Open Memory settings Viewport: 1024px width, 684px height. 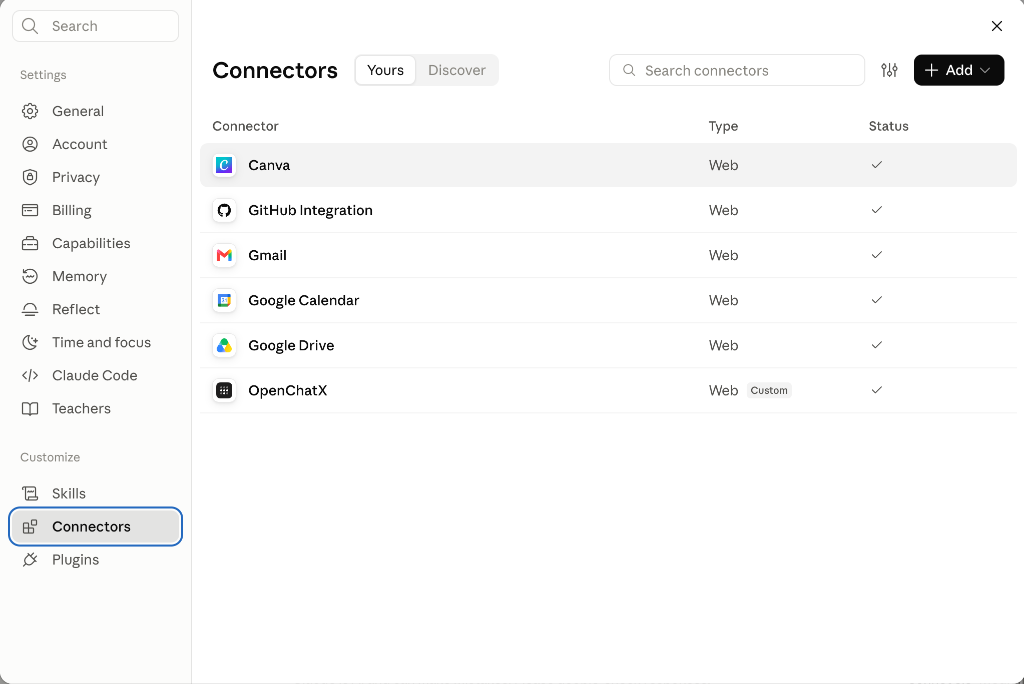click(x=95, y=276)
